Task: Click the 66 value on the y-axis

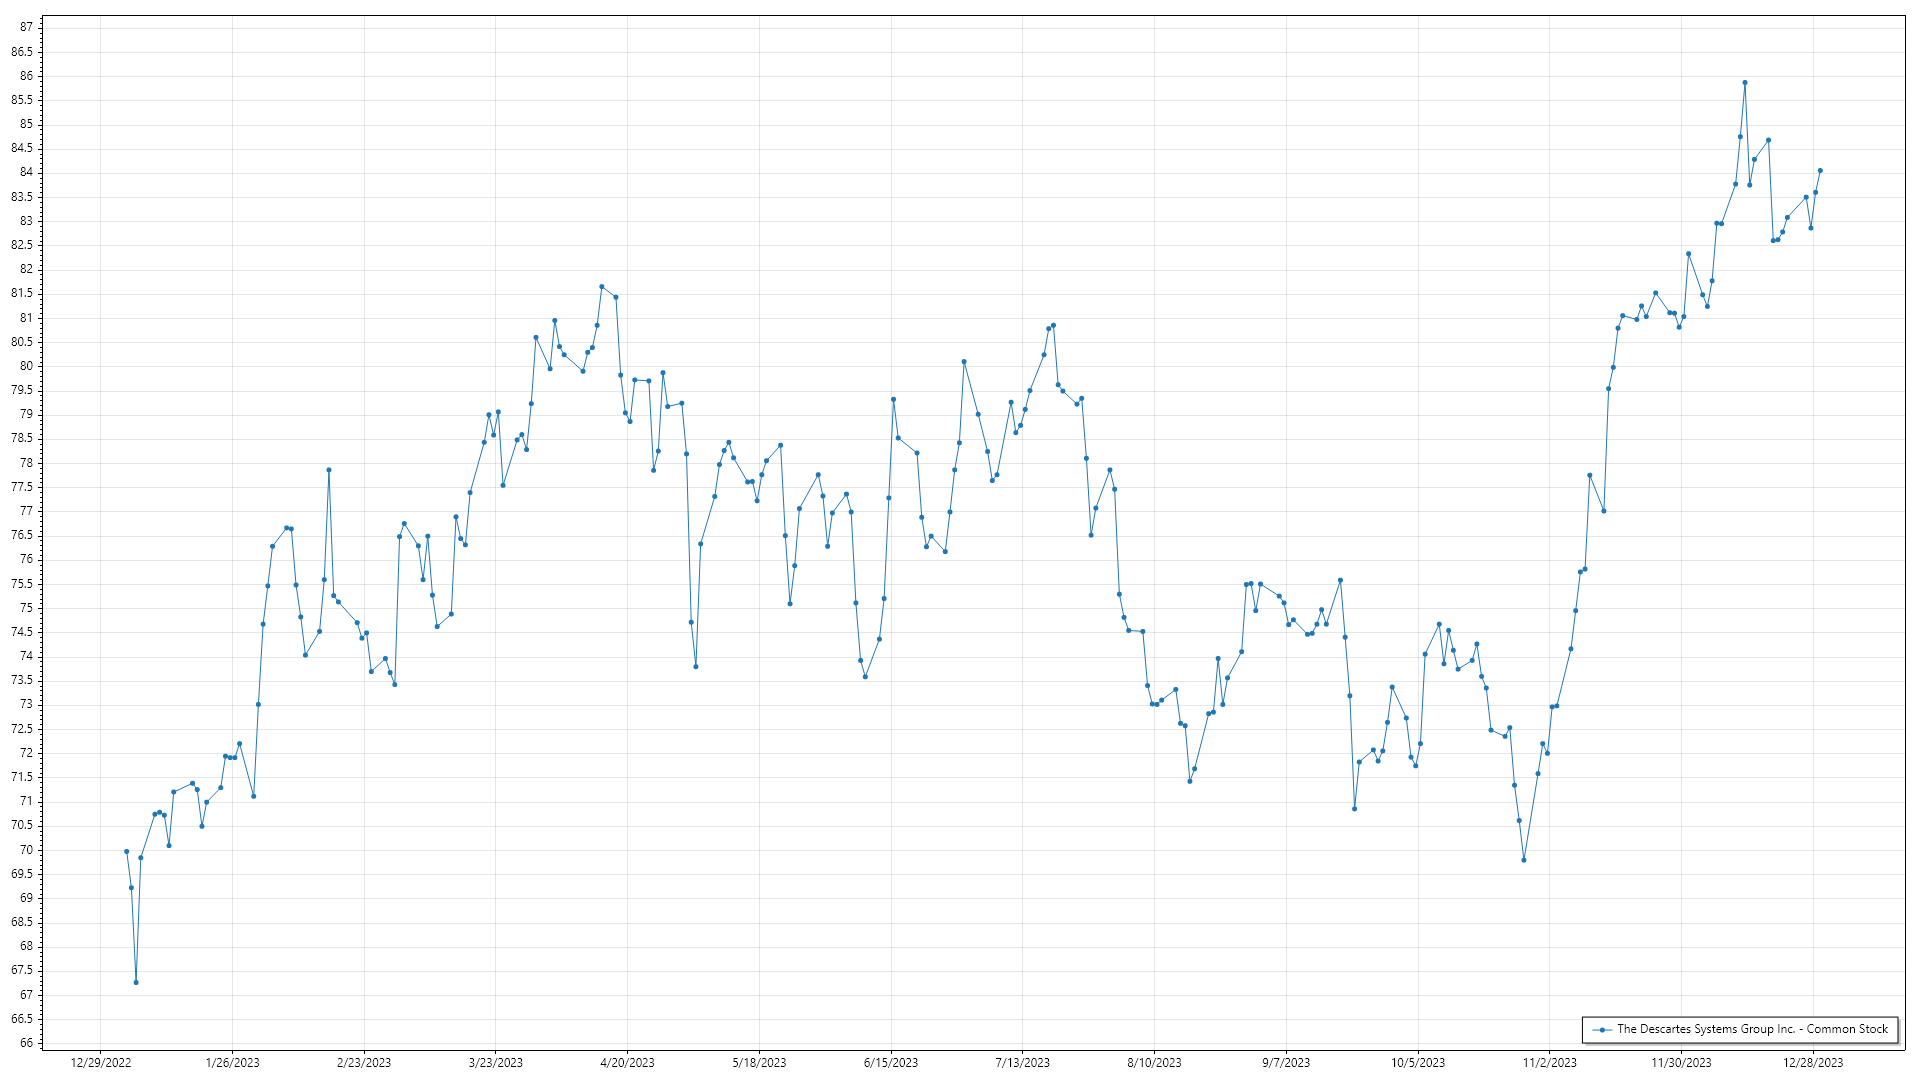Action: click(x=26, y=1043)
